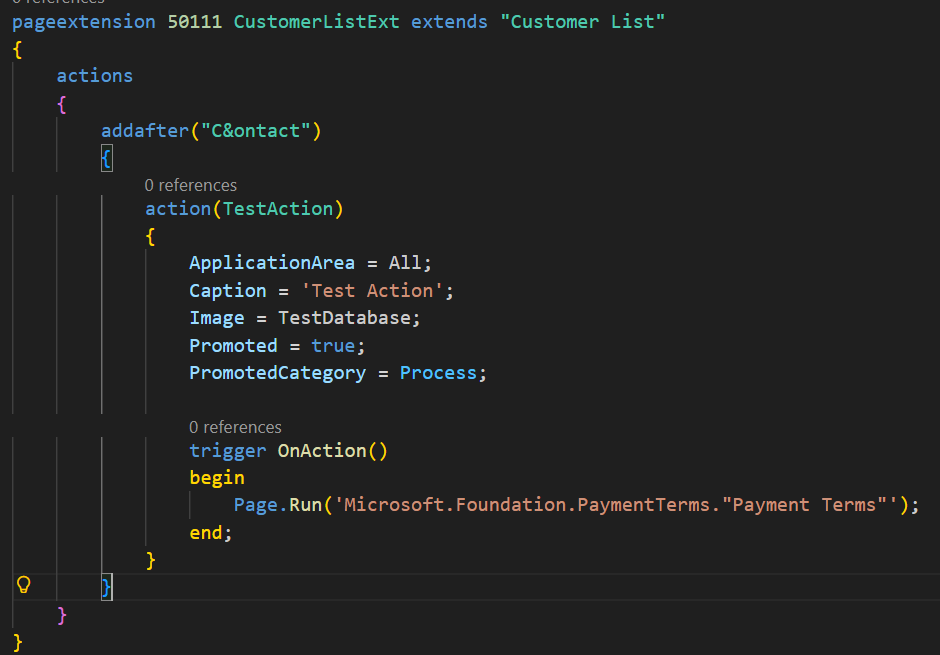Click the lightbulb code action icon
Image resolution: width=940 pixels, height=655 pixels.
click(x=24, y=585)
